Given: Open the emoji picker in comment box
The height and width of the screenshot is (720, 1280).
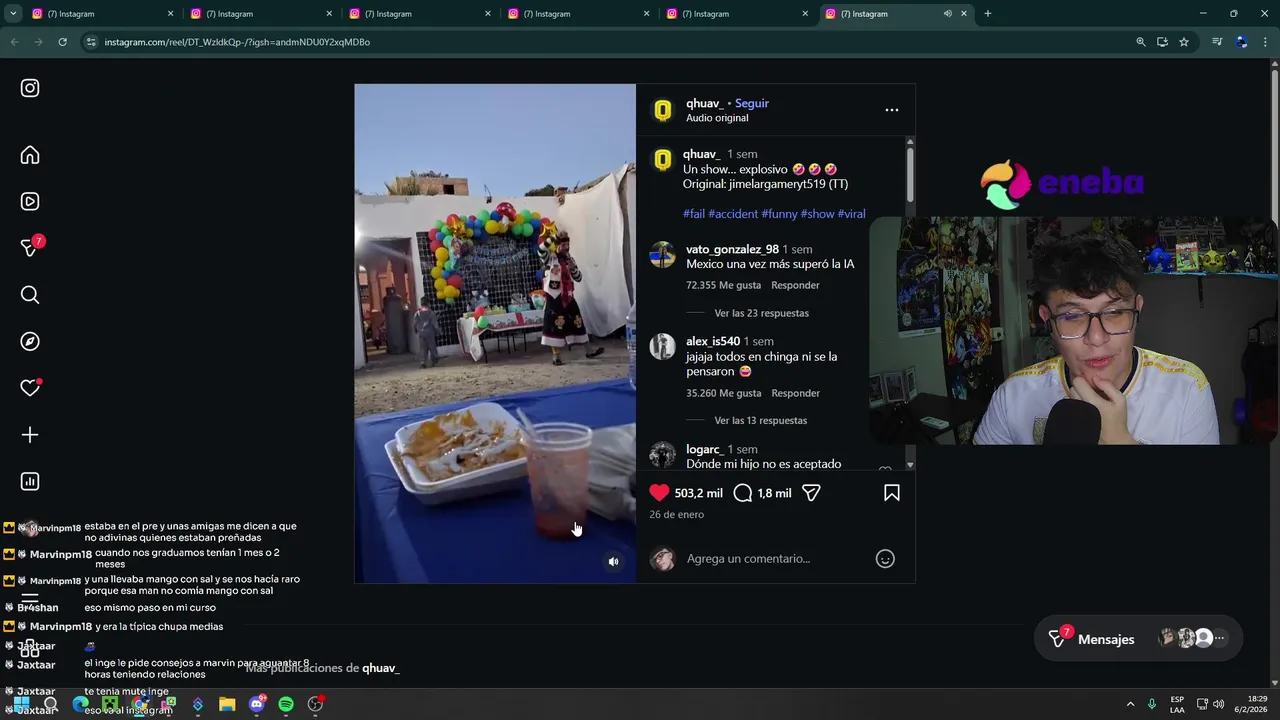Looking at the screenshot, I should pos(885,559).
